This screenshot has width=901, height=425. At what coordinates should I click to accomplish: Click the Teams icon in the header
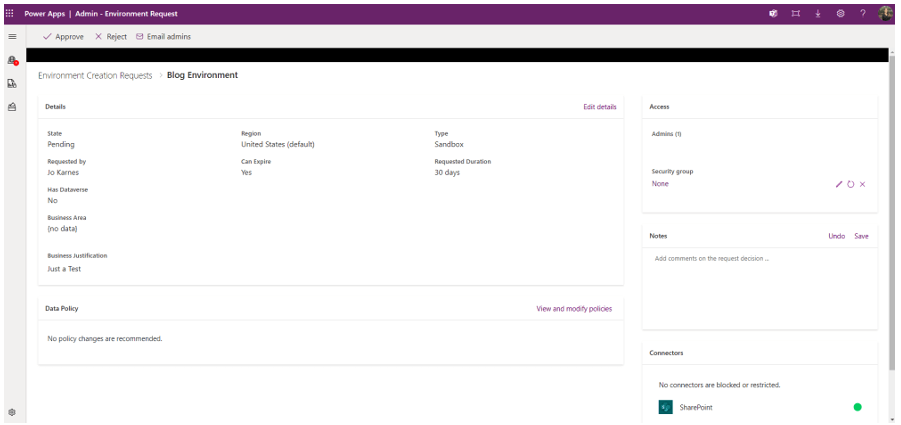pyautogui.click(x=773, y=13)
